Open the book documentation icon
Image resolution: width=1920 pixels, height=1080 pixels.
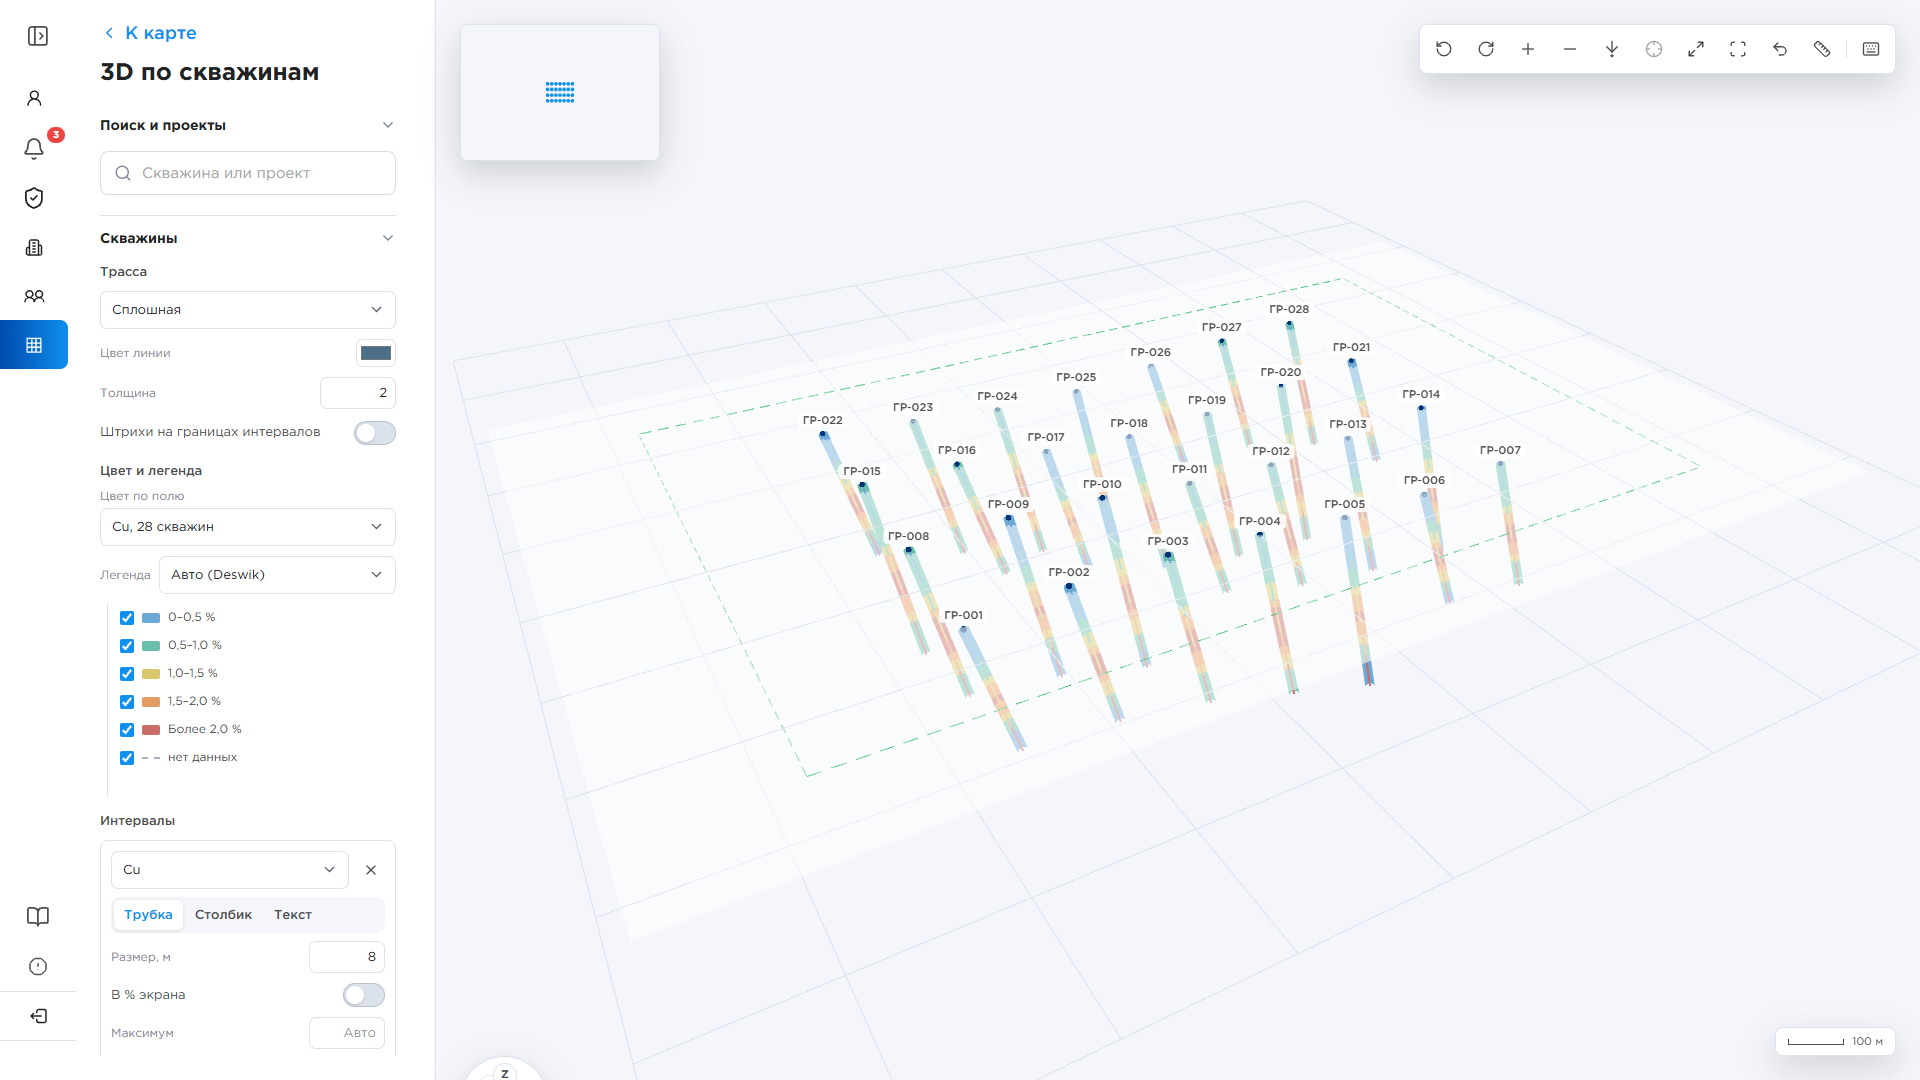(x=38, y=916)
